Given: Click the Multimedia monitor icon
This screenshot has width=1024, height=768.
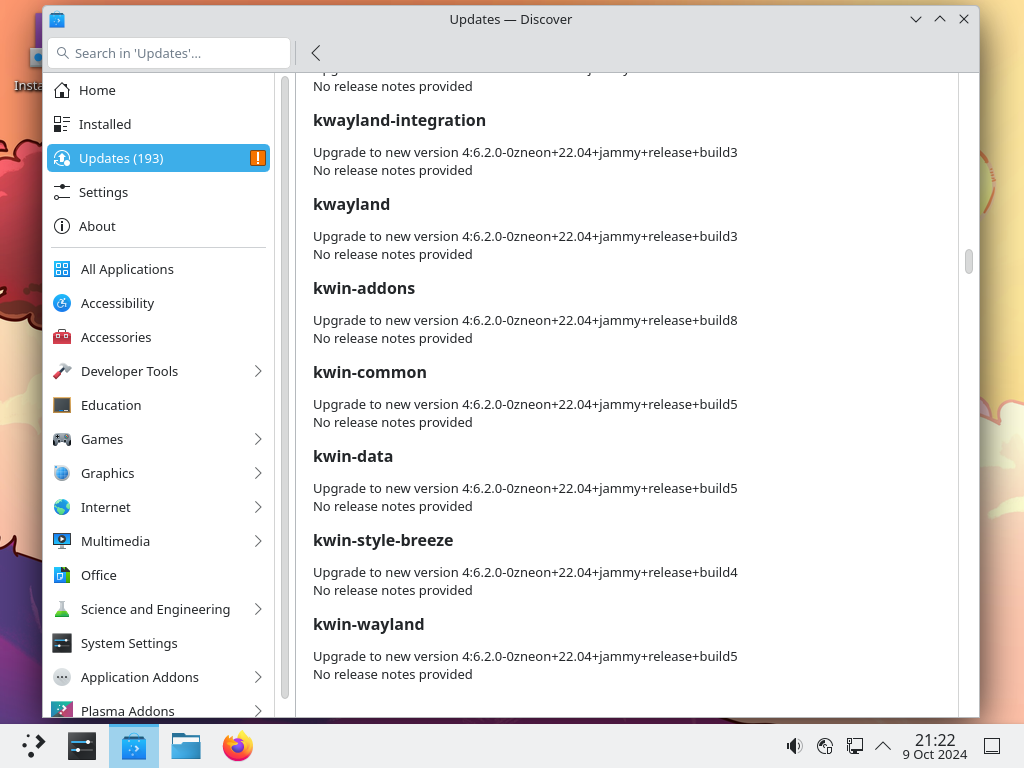Looking at the screenshot, I should 62,541.
